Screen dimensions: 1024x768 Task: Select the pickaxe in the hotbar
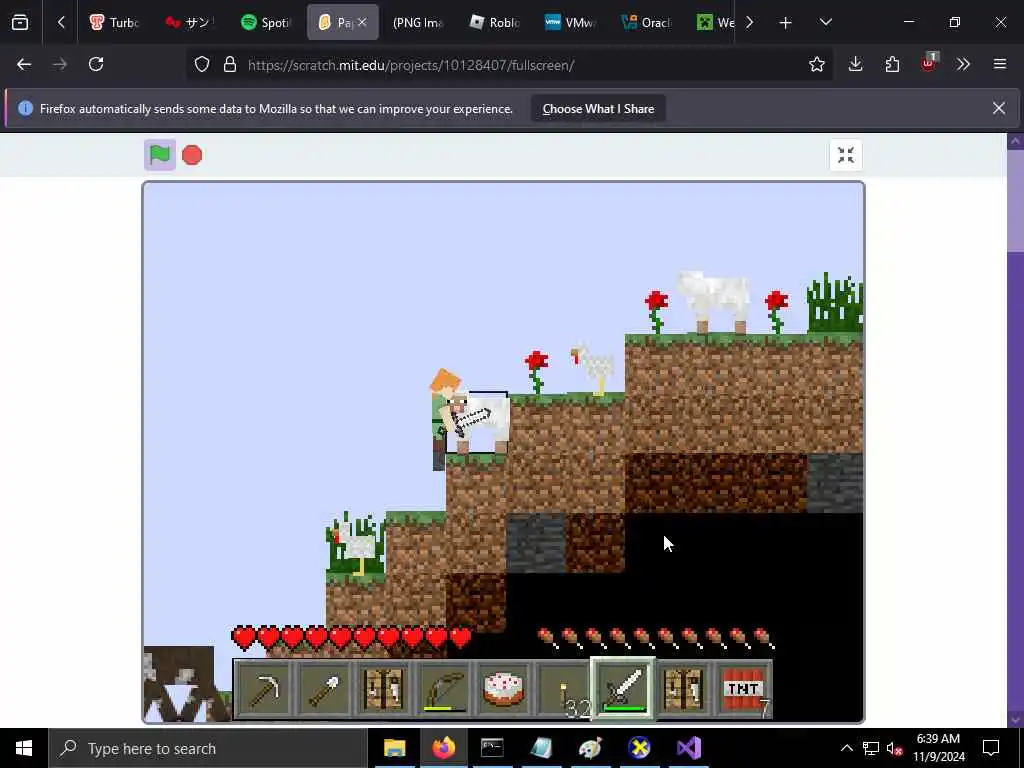point(264,689)
